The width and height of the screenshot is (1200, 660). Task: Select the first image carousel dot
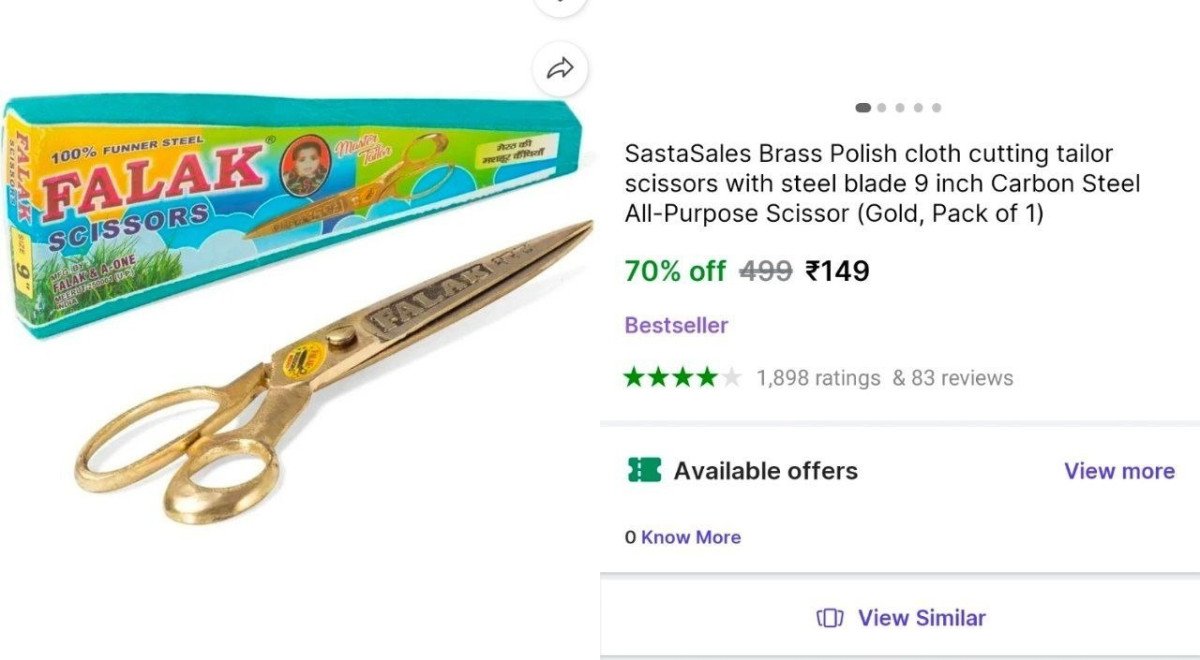(863, 108)
